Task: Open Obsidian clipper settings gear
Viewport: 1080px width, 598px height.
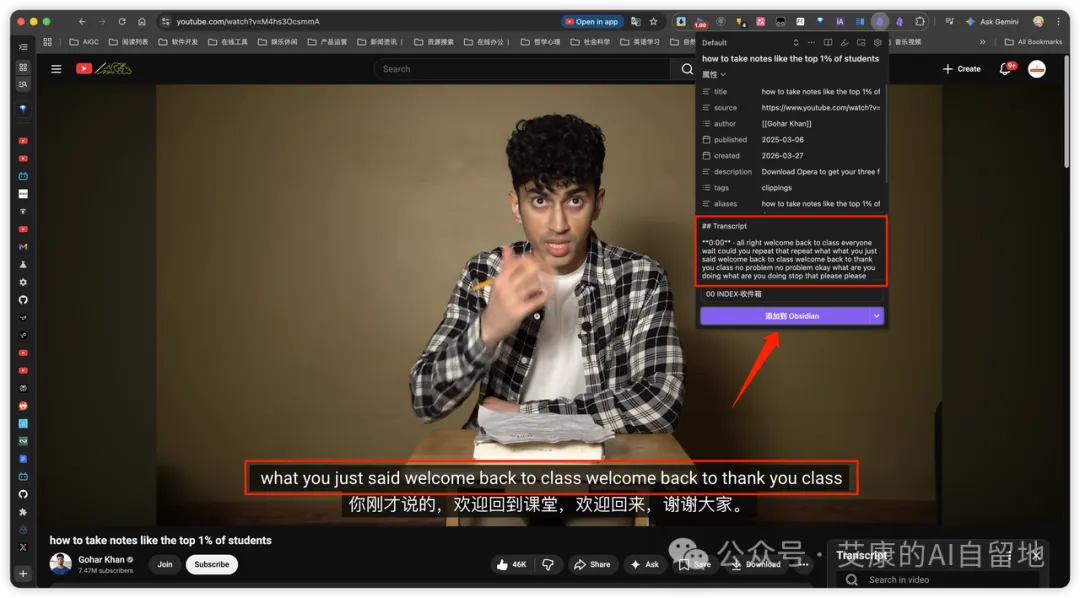Action: [877, 43]
